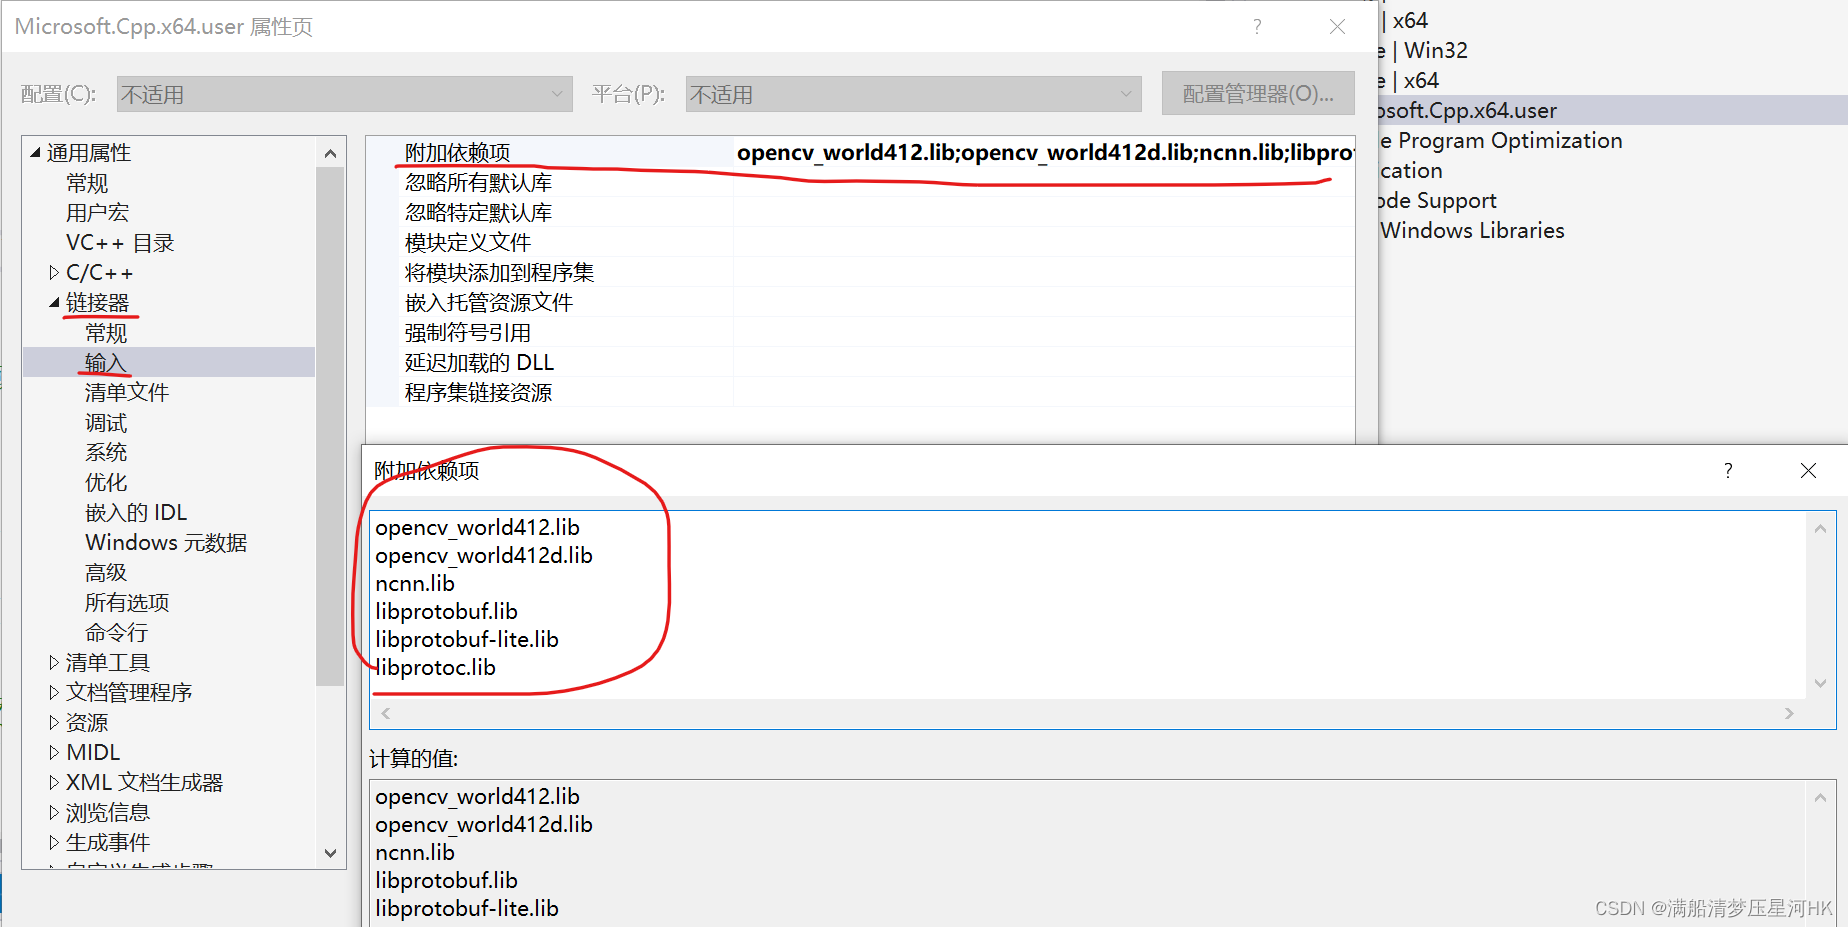Click help icon in property page title

[1257, 27]
